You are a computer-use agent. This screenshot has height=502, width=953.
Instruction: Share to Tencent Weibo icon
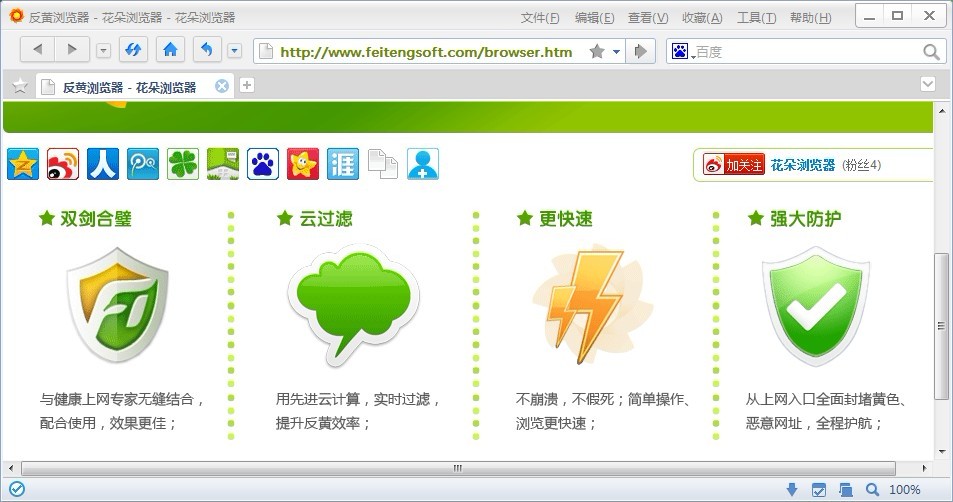(x=143, y=164)
